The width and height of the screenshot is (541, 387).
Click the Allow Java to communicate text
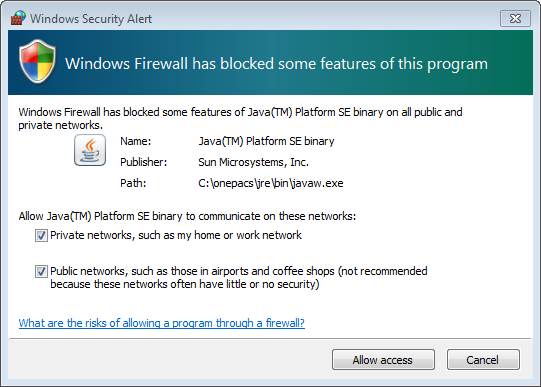(187, 216)
